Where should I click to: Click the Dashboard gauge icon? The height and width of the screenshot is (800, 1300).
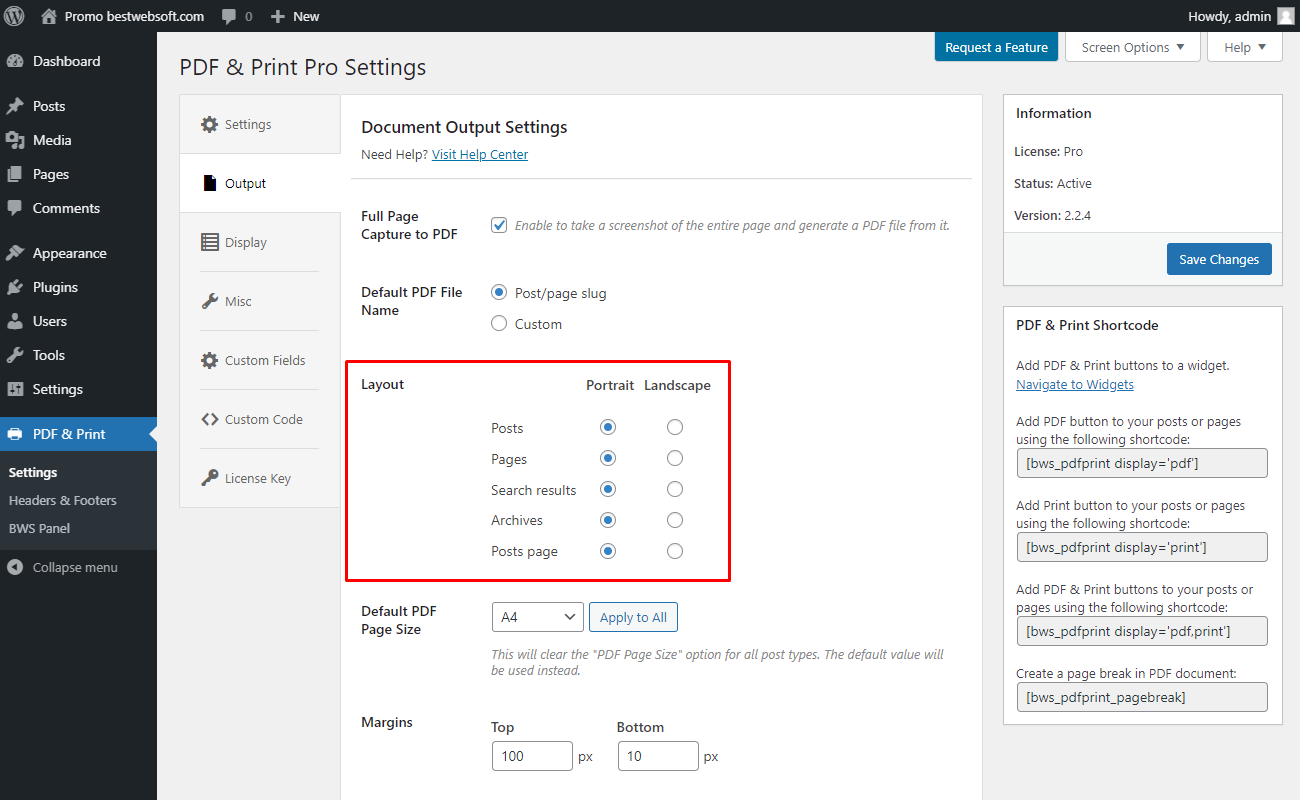coord(15,61)
